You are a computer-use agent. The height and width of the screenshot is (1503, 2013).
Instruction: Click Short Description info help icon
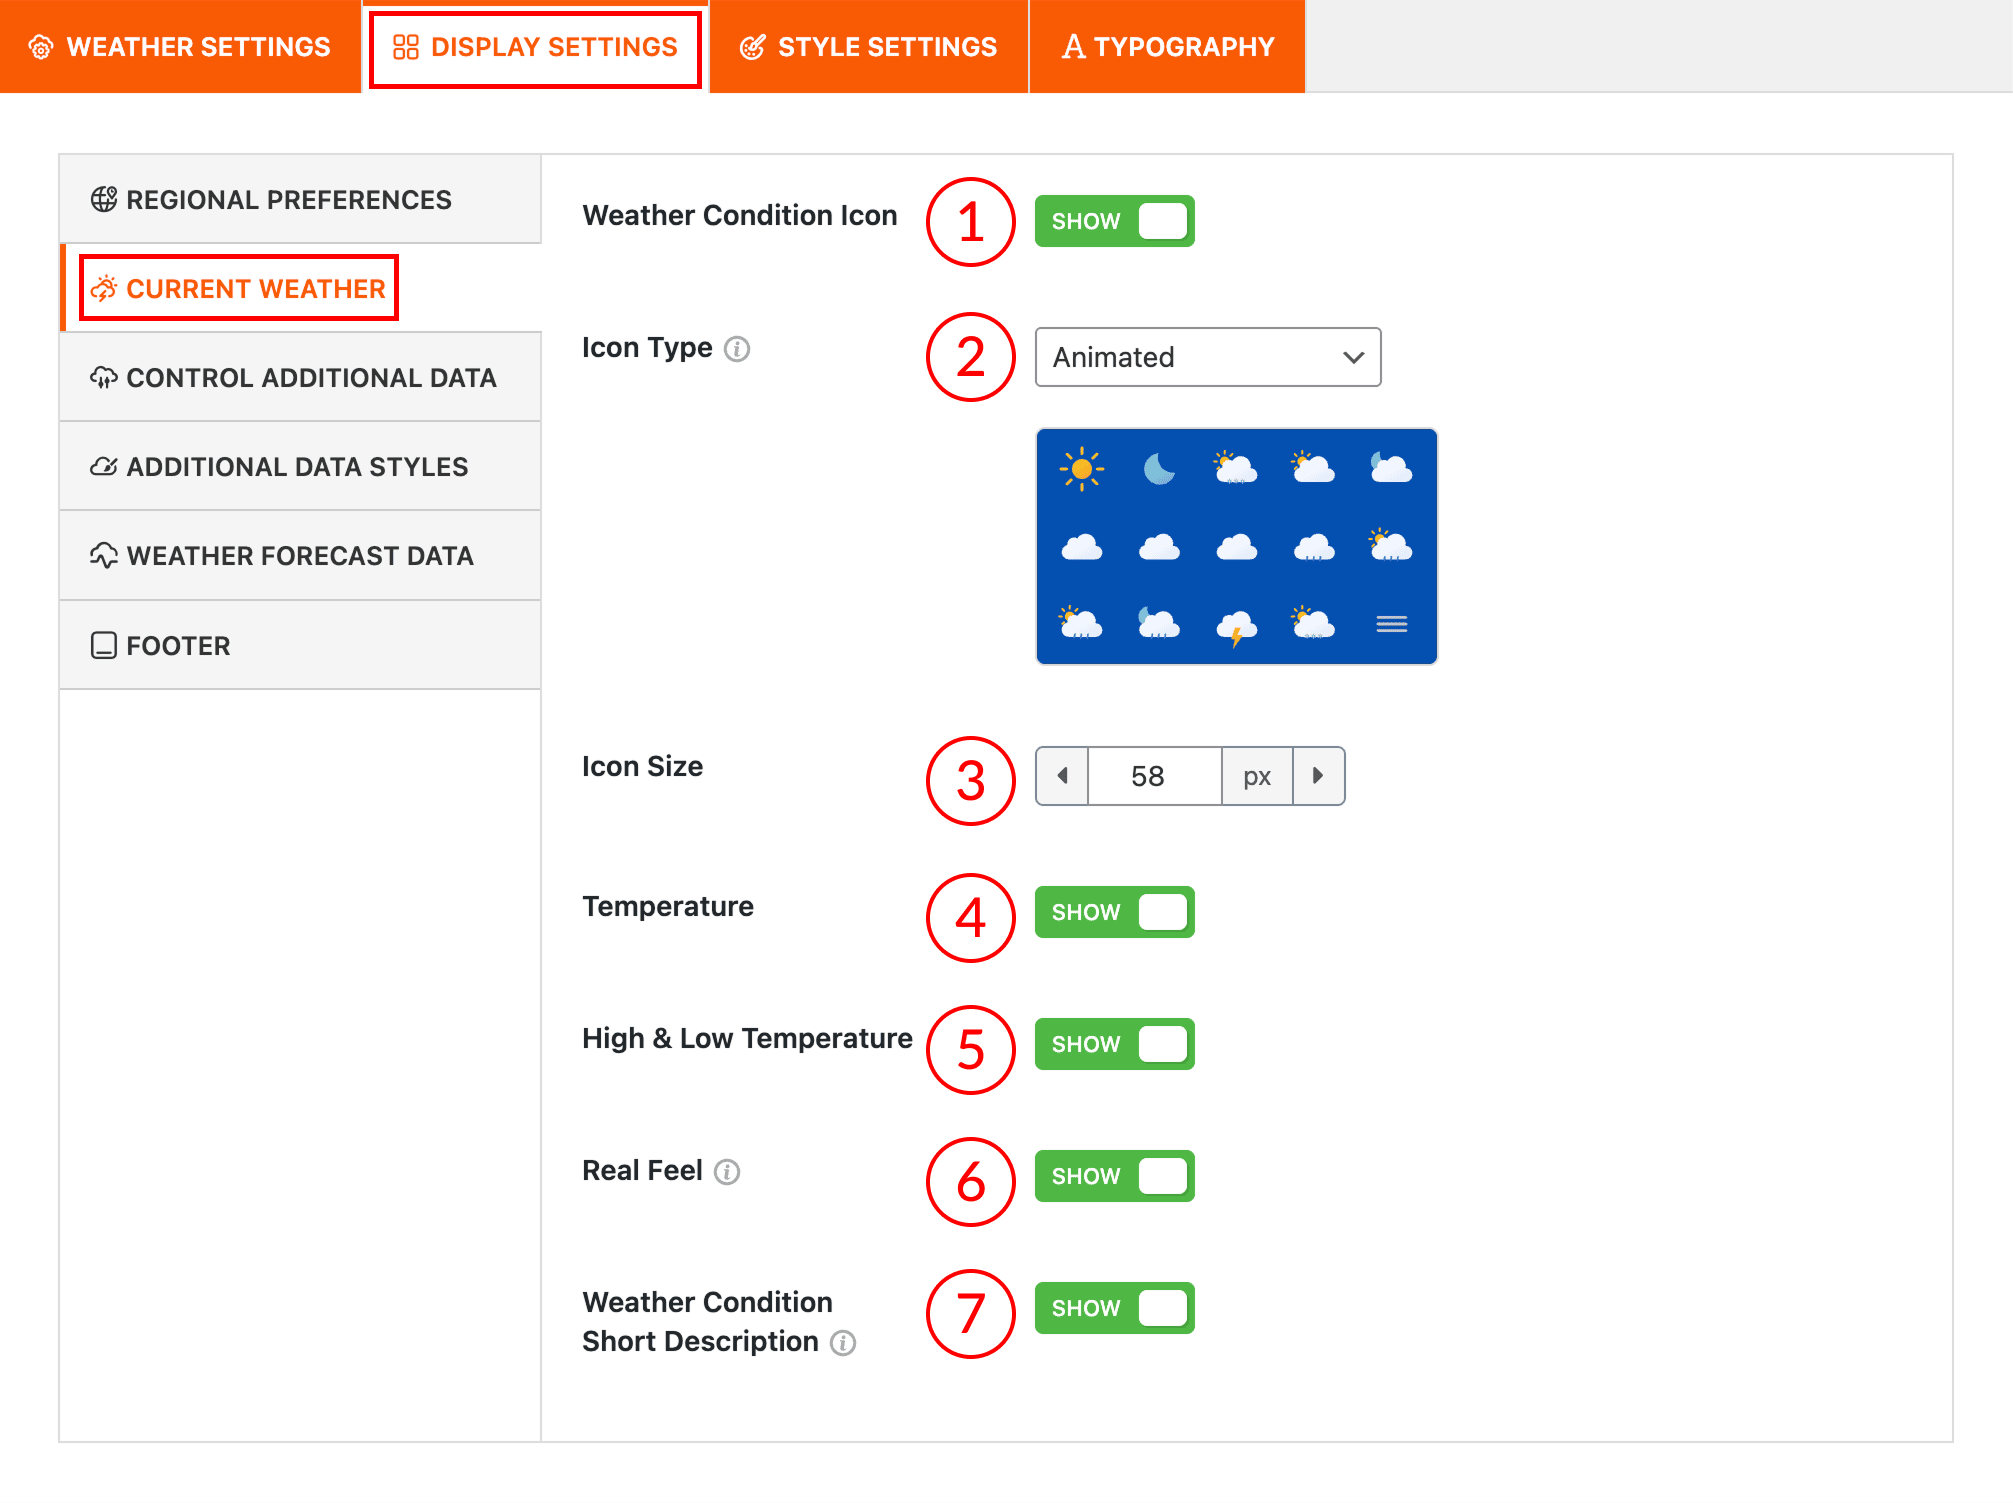coord(843,1343)
